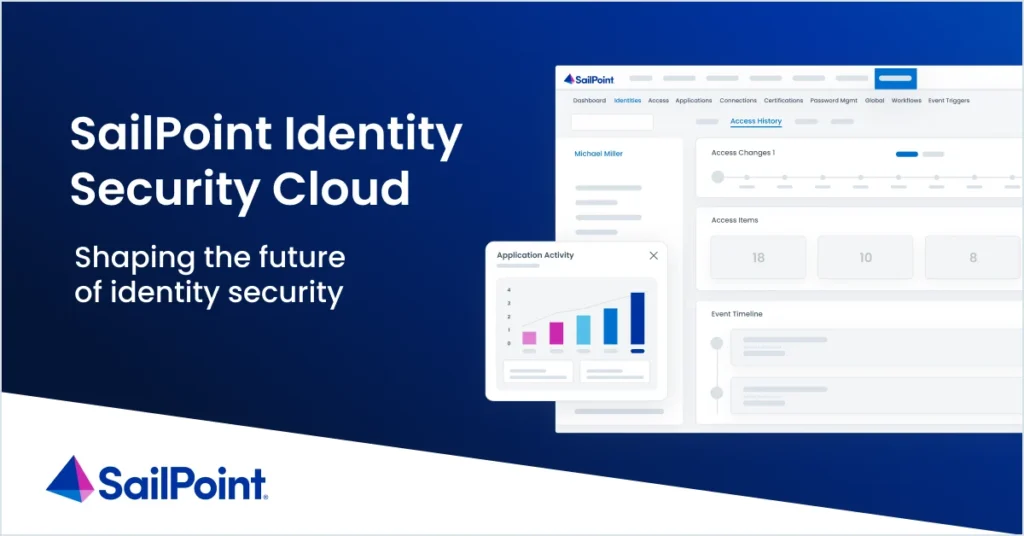Click the magenta chart bar

pos(556,334)
